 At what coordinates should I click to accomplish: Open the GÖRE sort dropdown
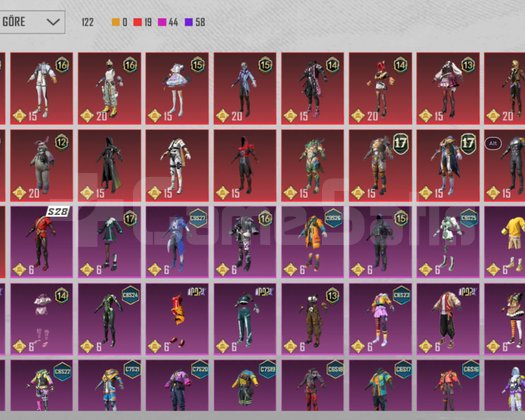click(32, 22)
